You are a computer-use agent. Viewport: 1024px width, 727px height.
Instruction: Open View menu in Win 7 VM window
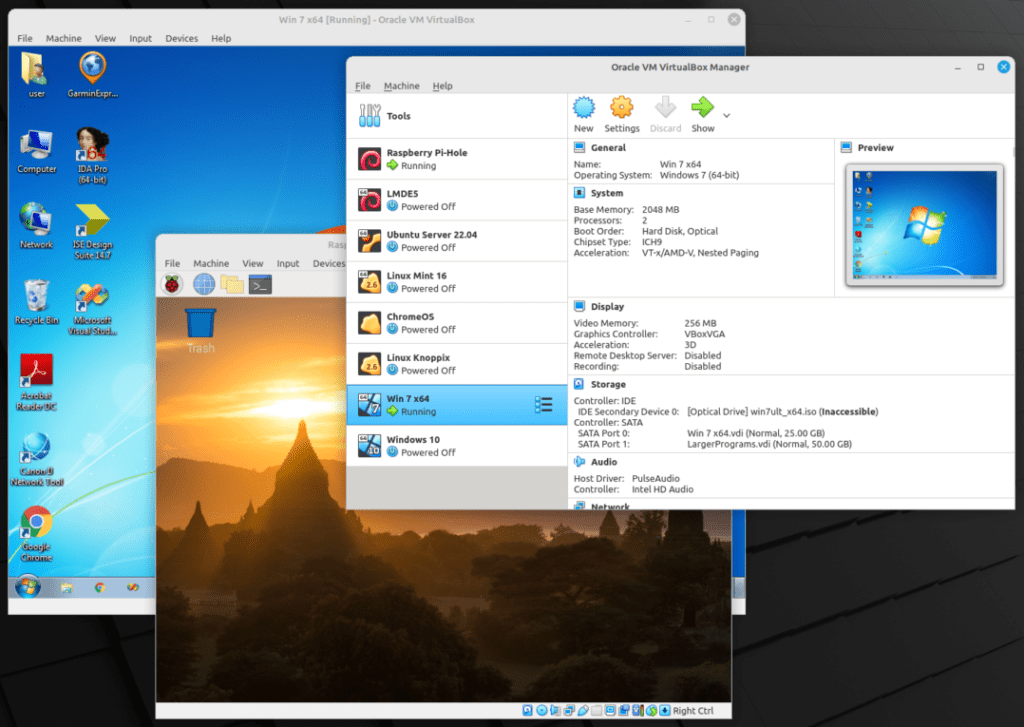[x=105, y=39]
